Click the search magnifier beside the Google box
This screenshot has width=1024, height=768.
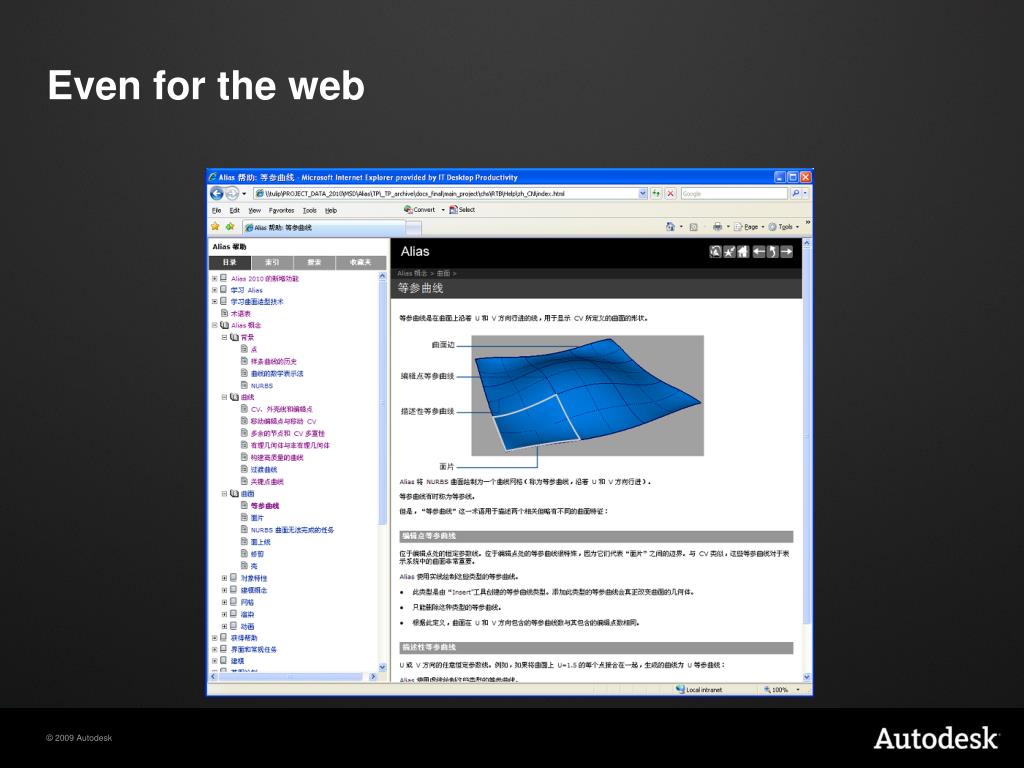(795, 193)
